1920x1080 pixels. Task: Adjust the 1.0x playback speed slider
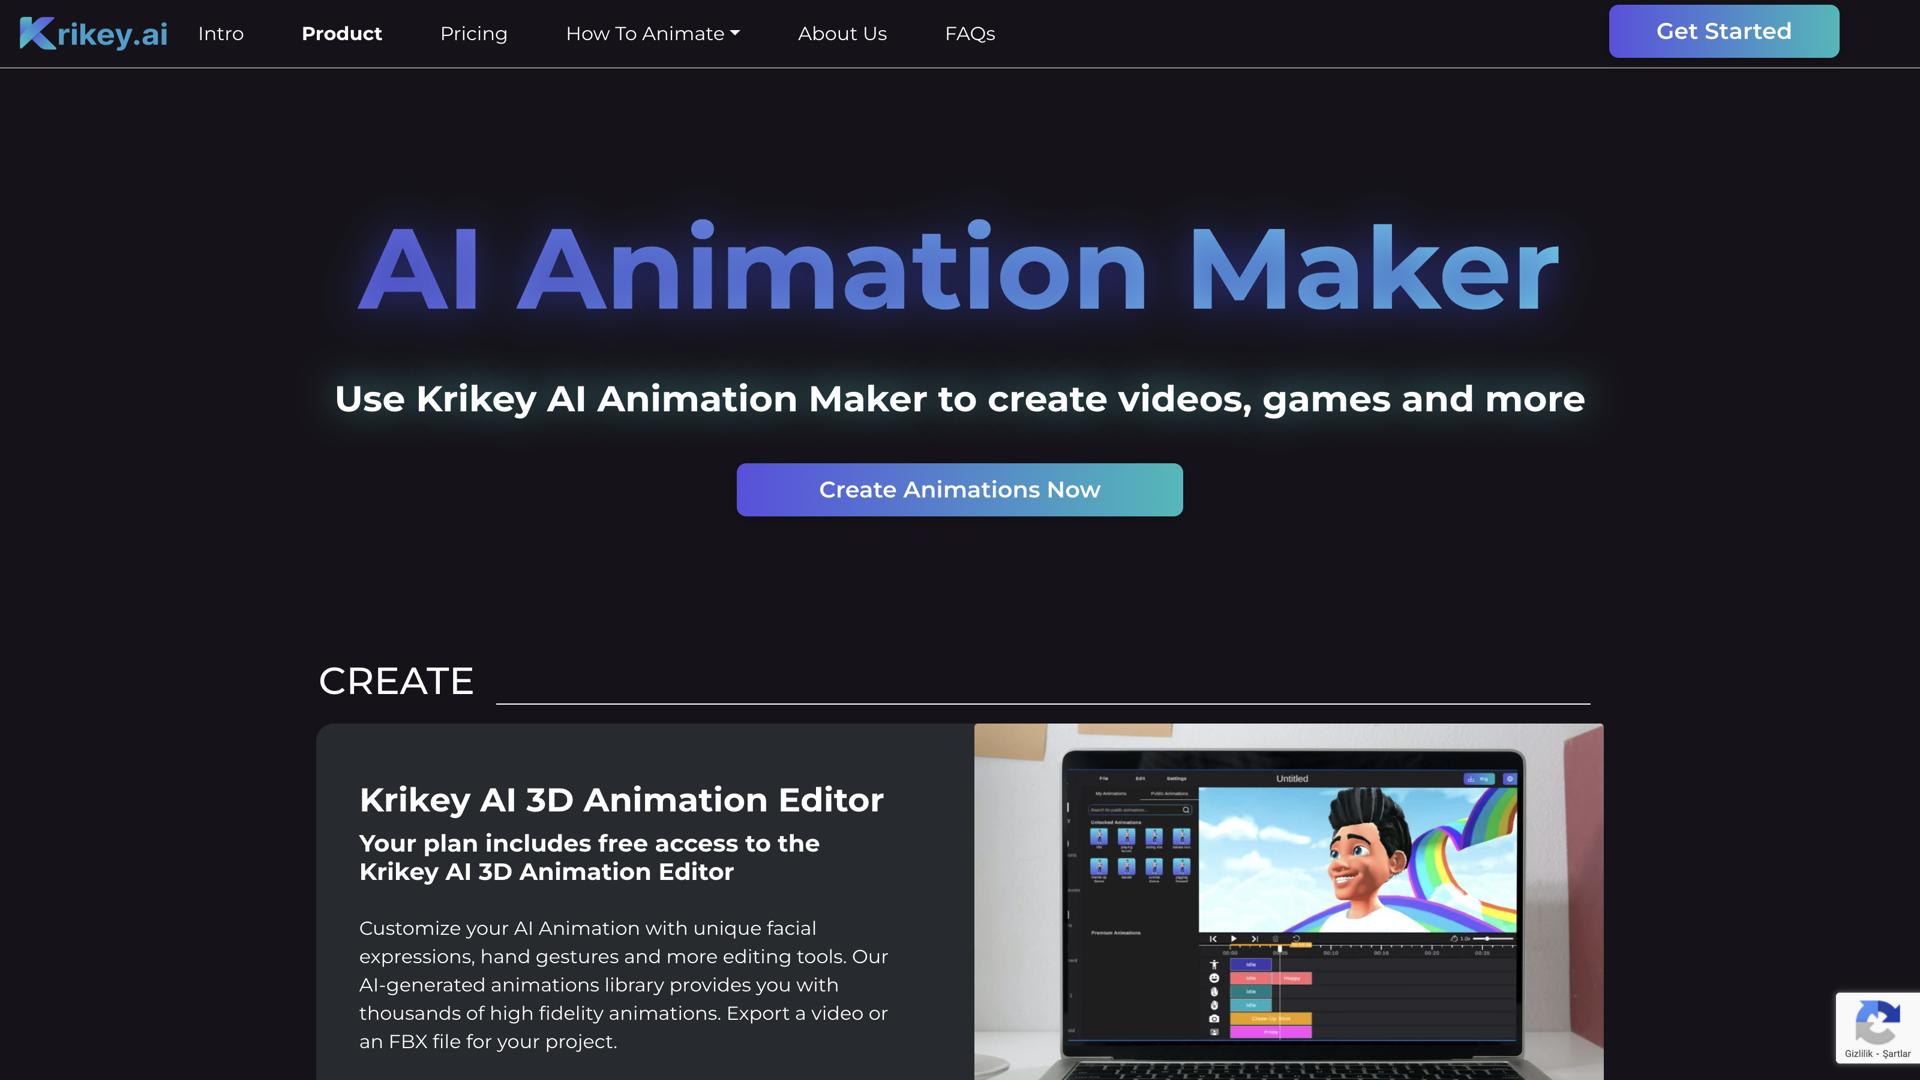click(1488, 938)
